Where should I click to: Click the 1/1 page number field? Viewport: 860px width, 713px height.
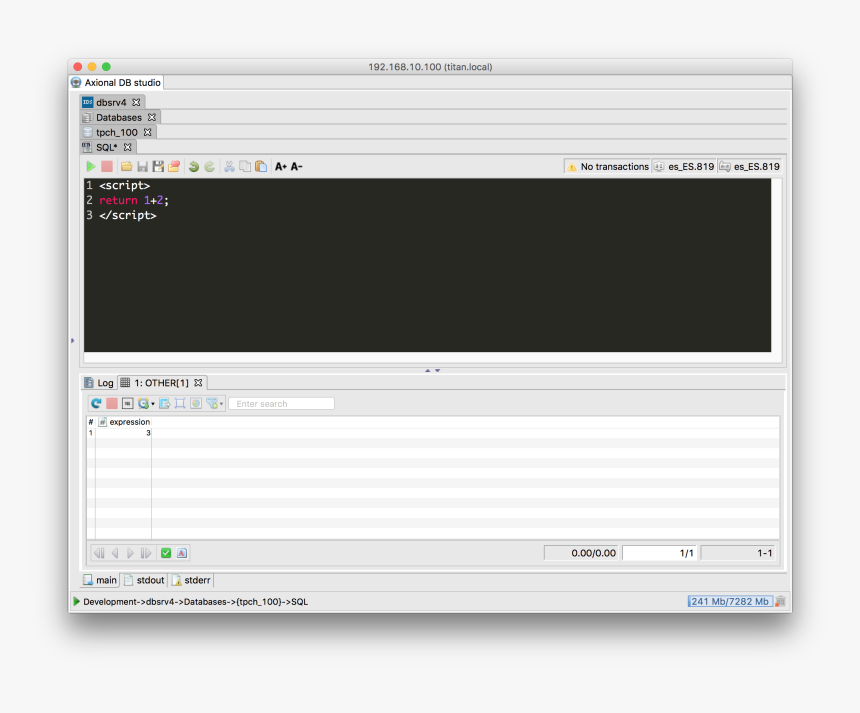(660, 553)
